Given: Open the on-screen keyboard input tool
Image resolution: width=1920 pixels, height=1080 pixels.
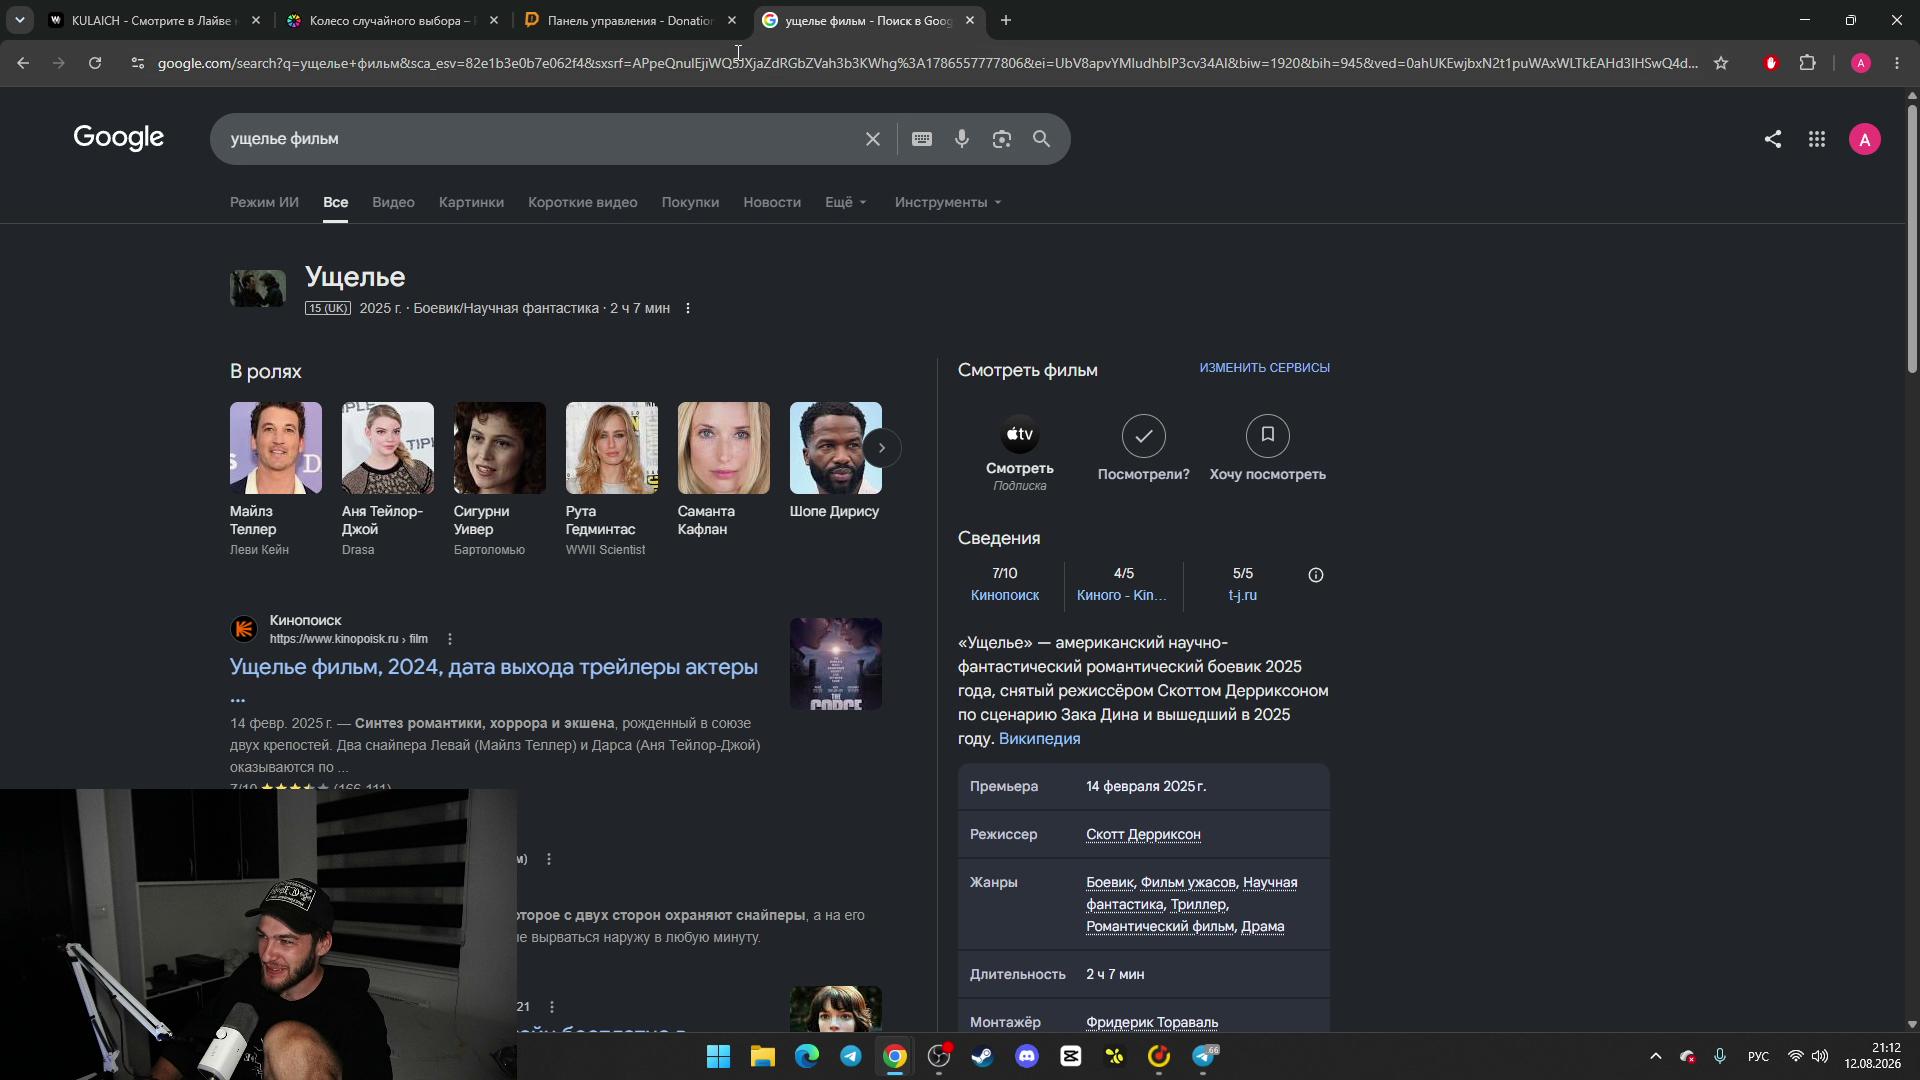Looking at the screenshot, I should [922, 139].
